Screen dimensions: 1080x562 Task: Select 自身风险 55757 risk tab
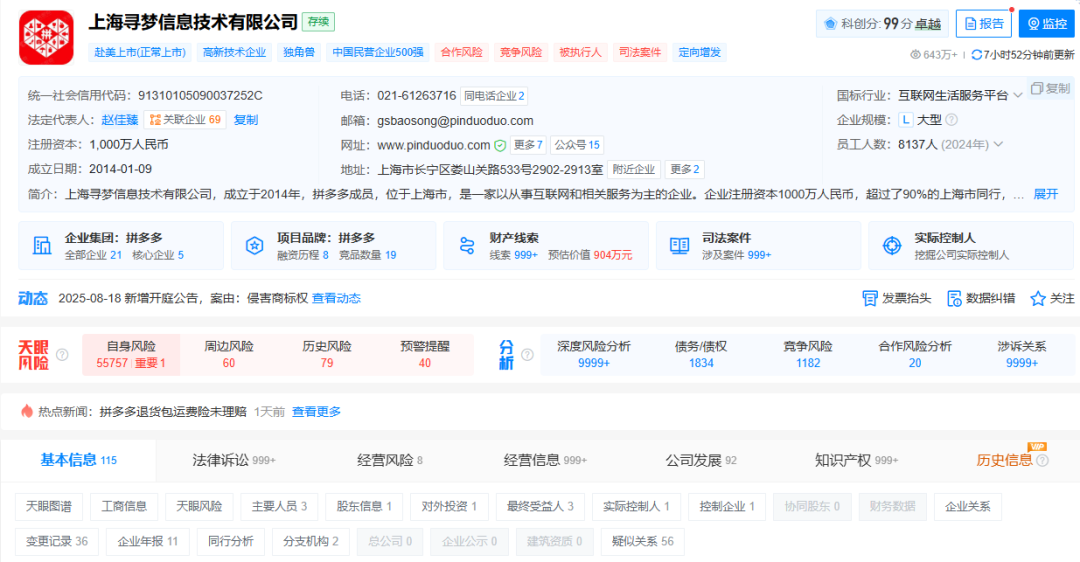click(x=131, y=355)
